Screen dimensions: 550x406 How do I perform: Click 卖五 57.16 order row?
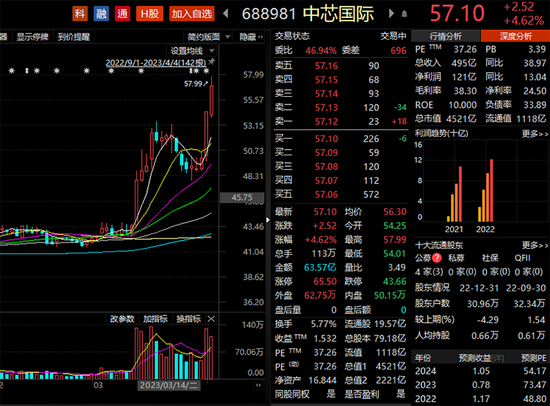pos(340,66)
